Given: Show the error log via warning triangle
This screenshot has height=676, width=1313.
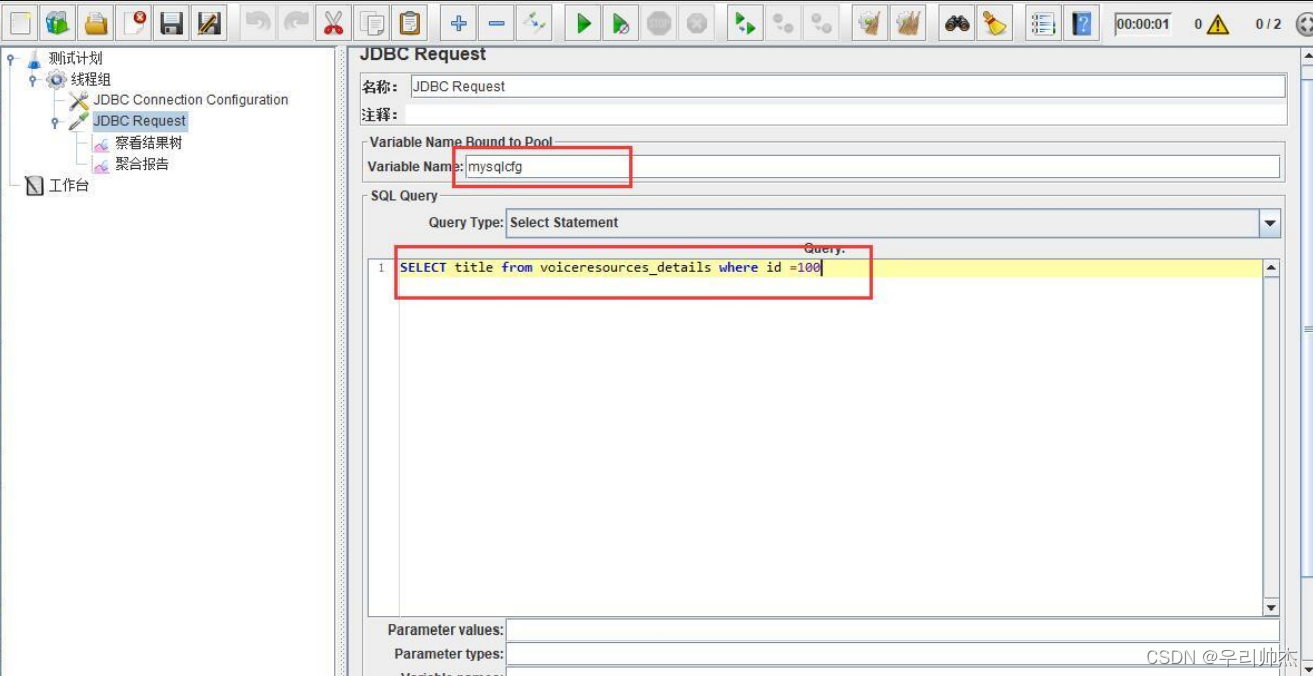Looking at the screenshot, I should coord(1217,24).
